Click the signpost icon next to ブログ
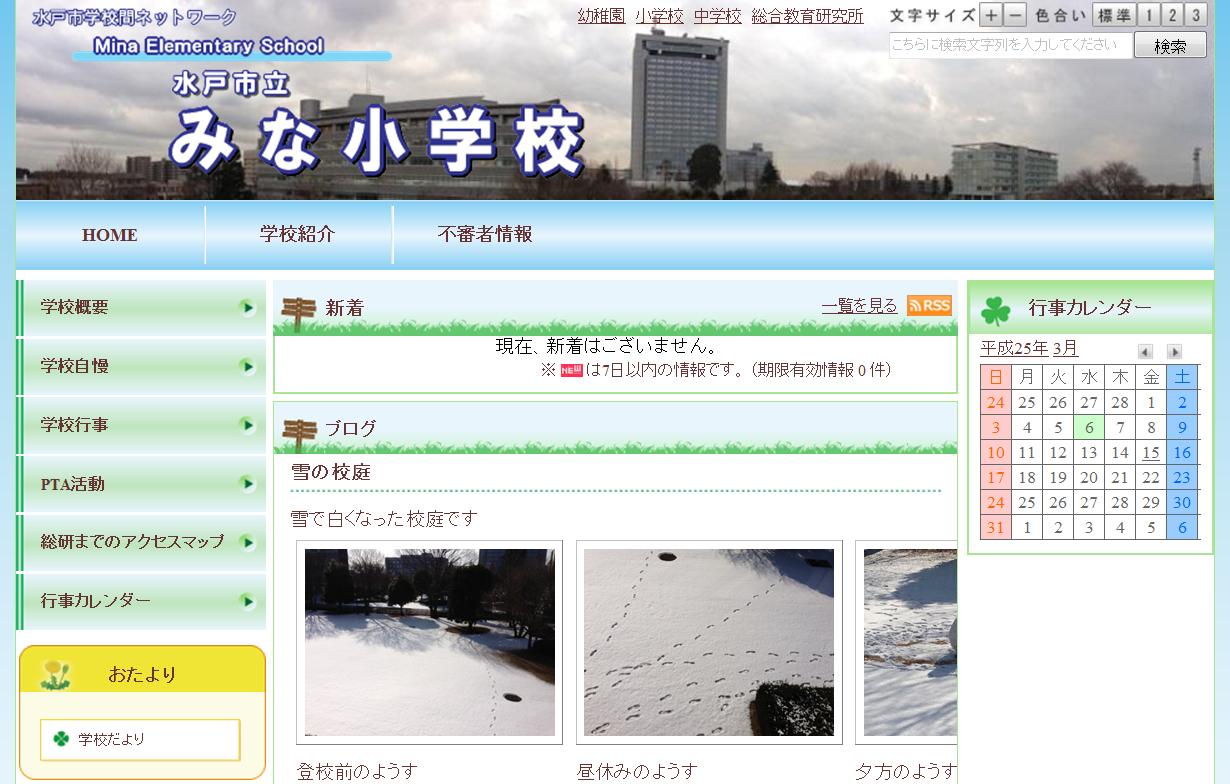 pyautogui.click(x=299, y=434)
